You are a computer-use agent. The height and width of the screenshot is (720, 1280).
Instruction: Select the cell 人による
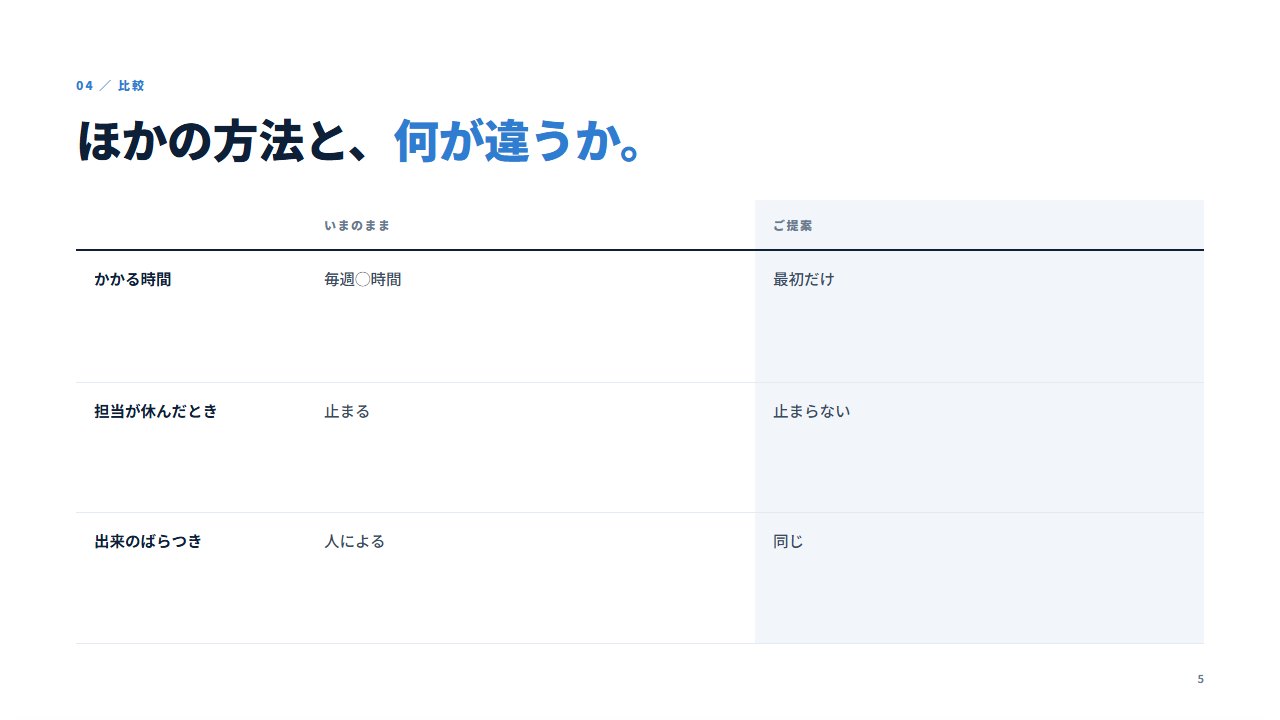(354, 541)
